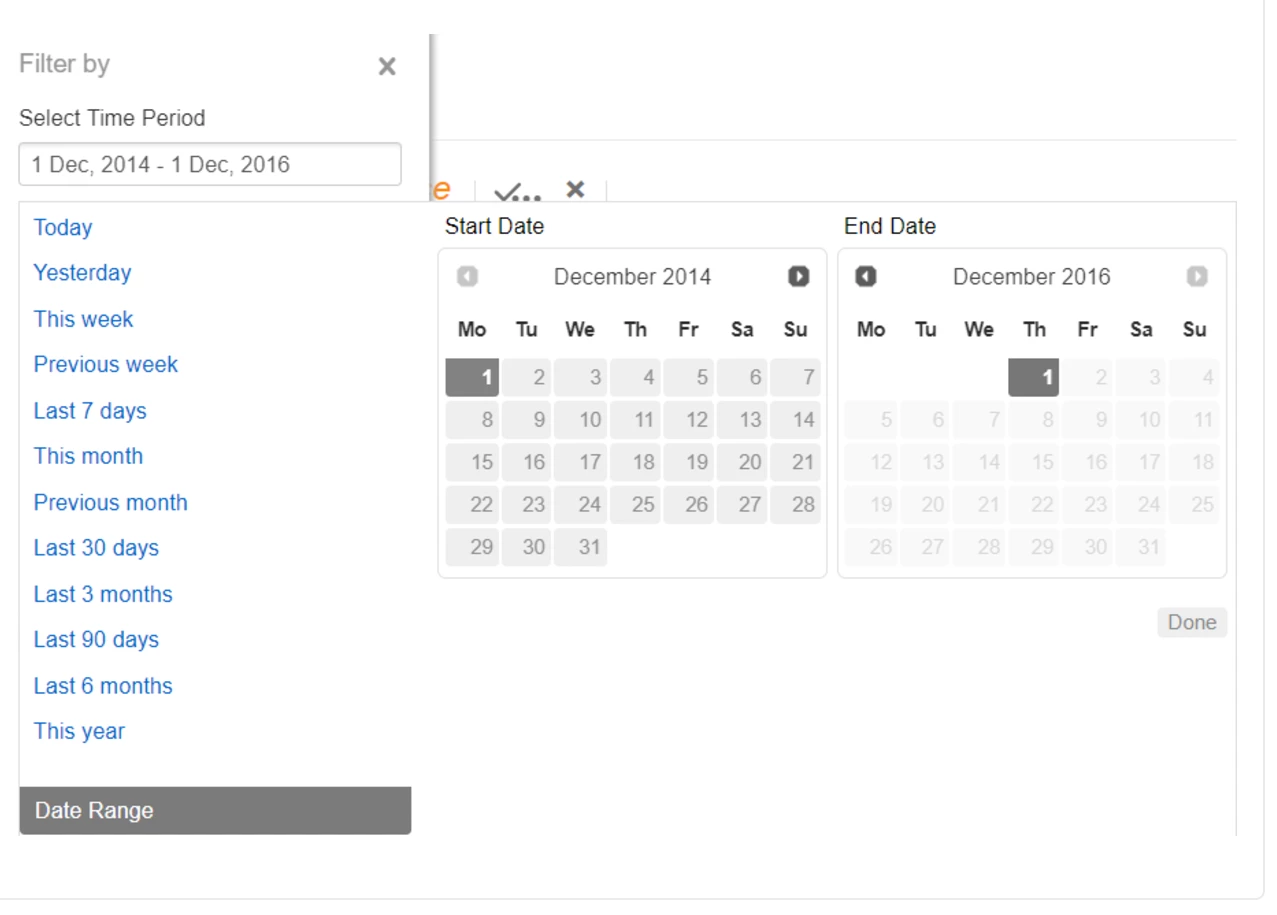Pick day 10 in Start Date calendar
Image resolution: width=1277 pixels, height=915 pixels.
pyautogui.click(x=580, y=420)
